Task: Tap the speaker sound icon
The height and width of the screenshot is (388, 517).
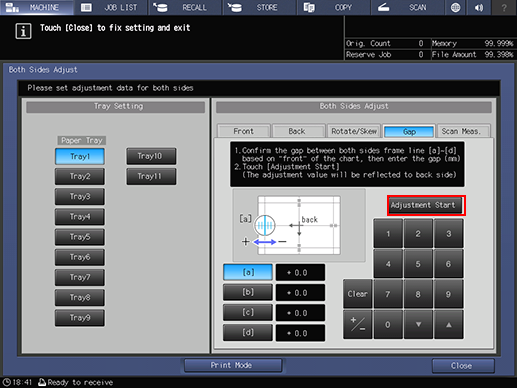Action: pos(479,7)
